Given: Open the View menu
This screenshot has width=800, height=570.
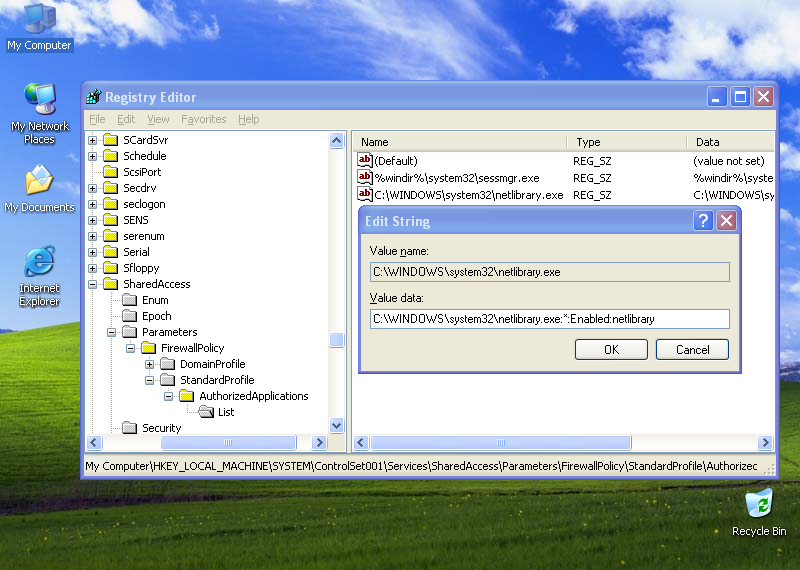Looking at the screenshot, I should (x=158, y=119).
